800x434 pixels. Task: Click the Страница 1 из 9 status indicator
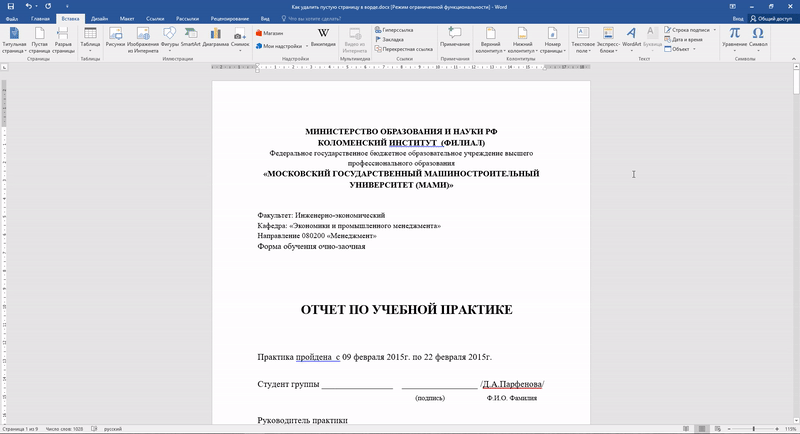pos(20,429)
